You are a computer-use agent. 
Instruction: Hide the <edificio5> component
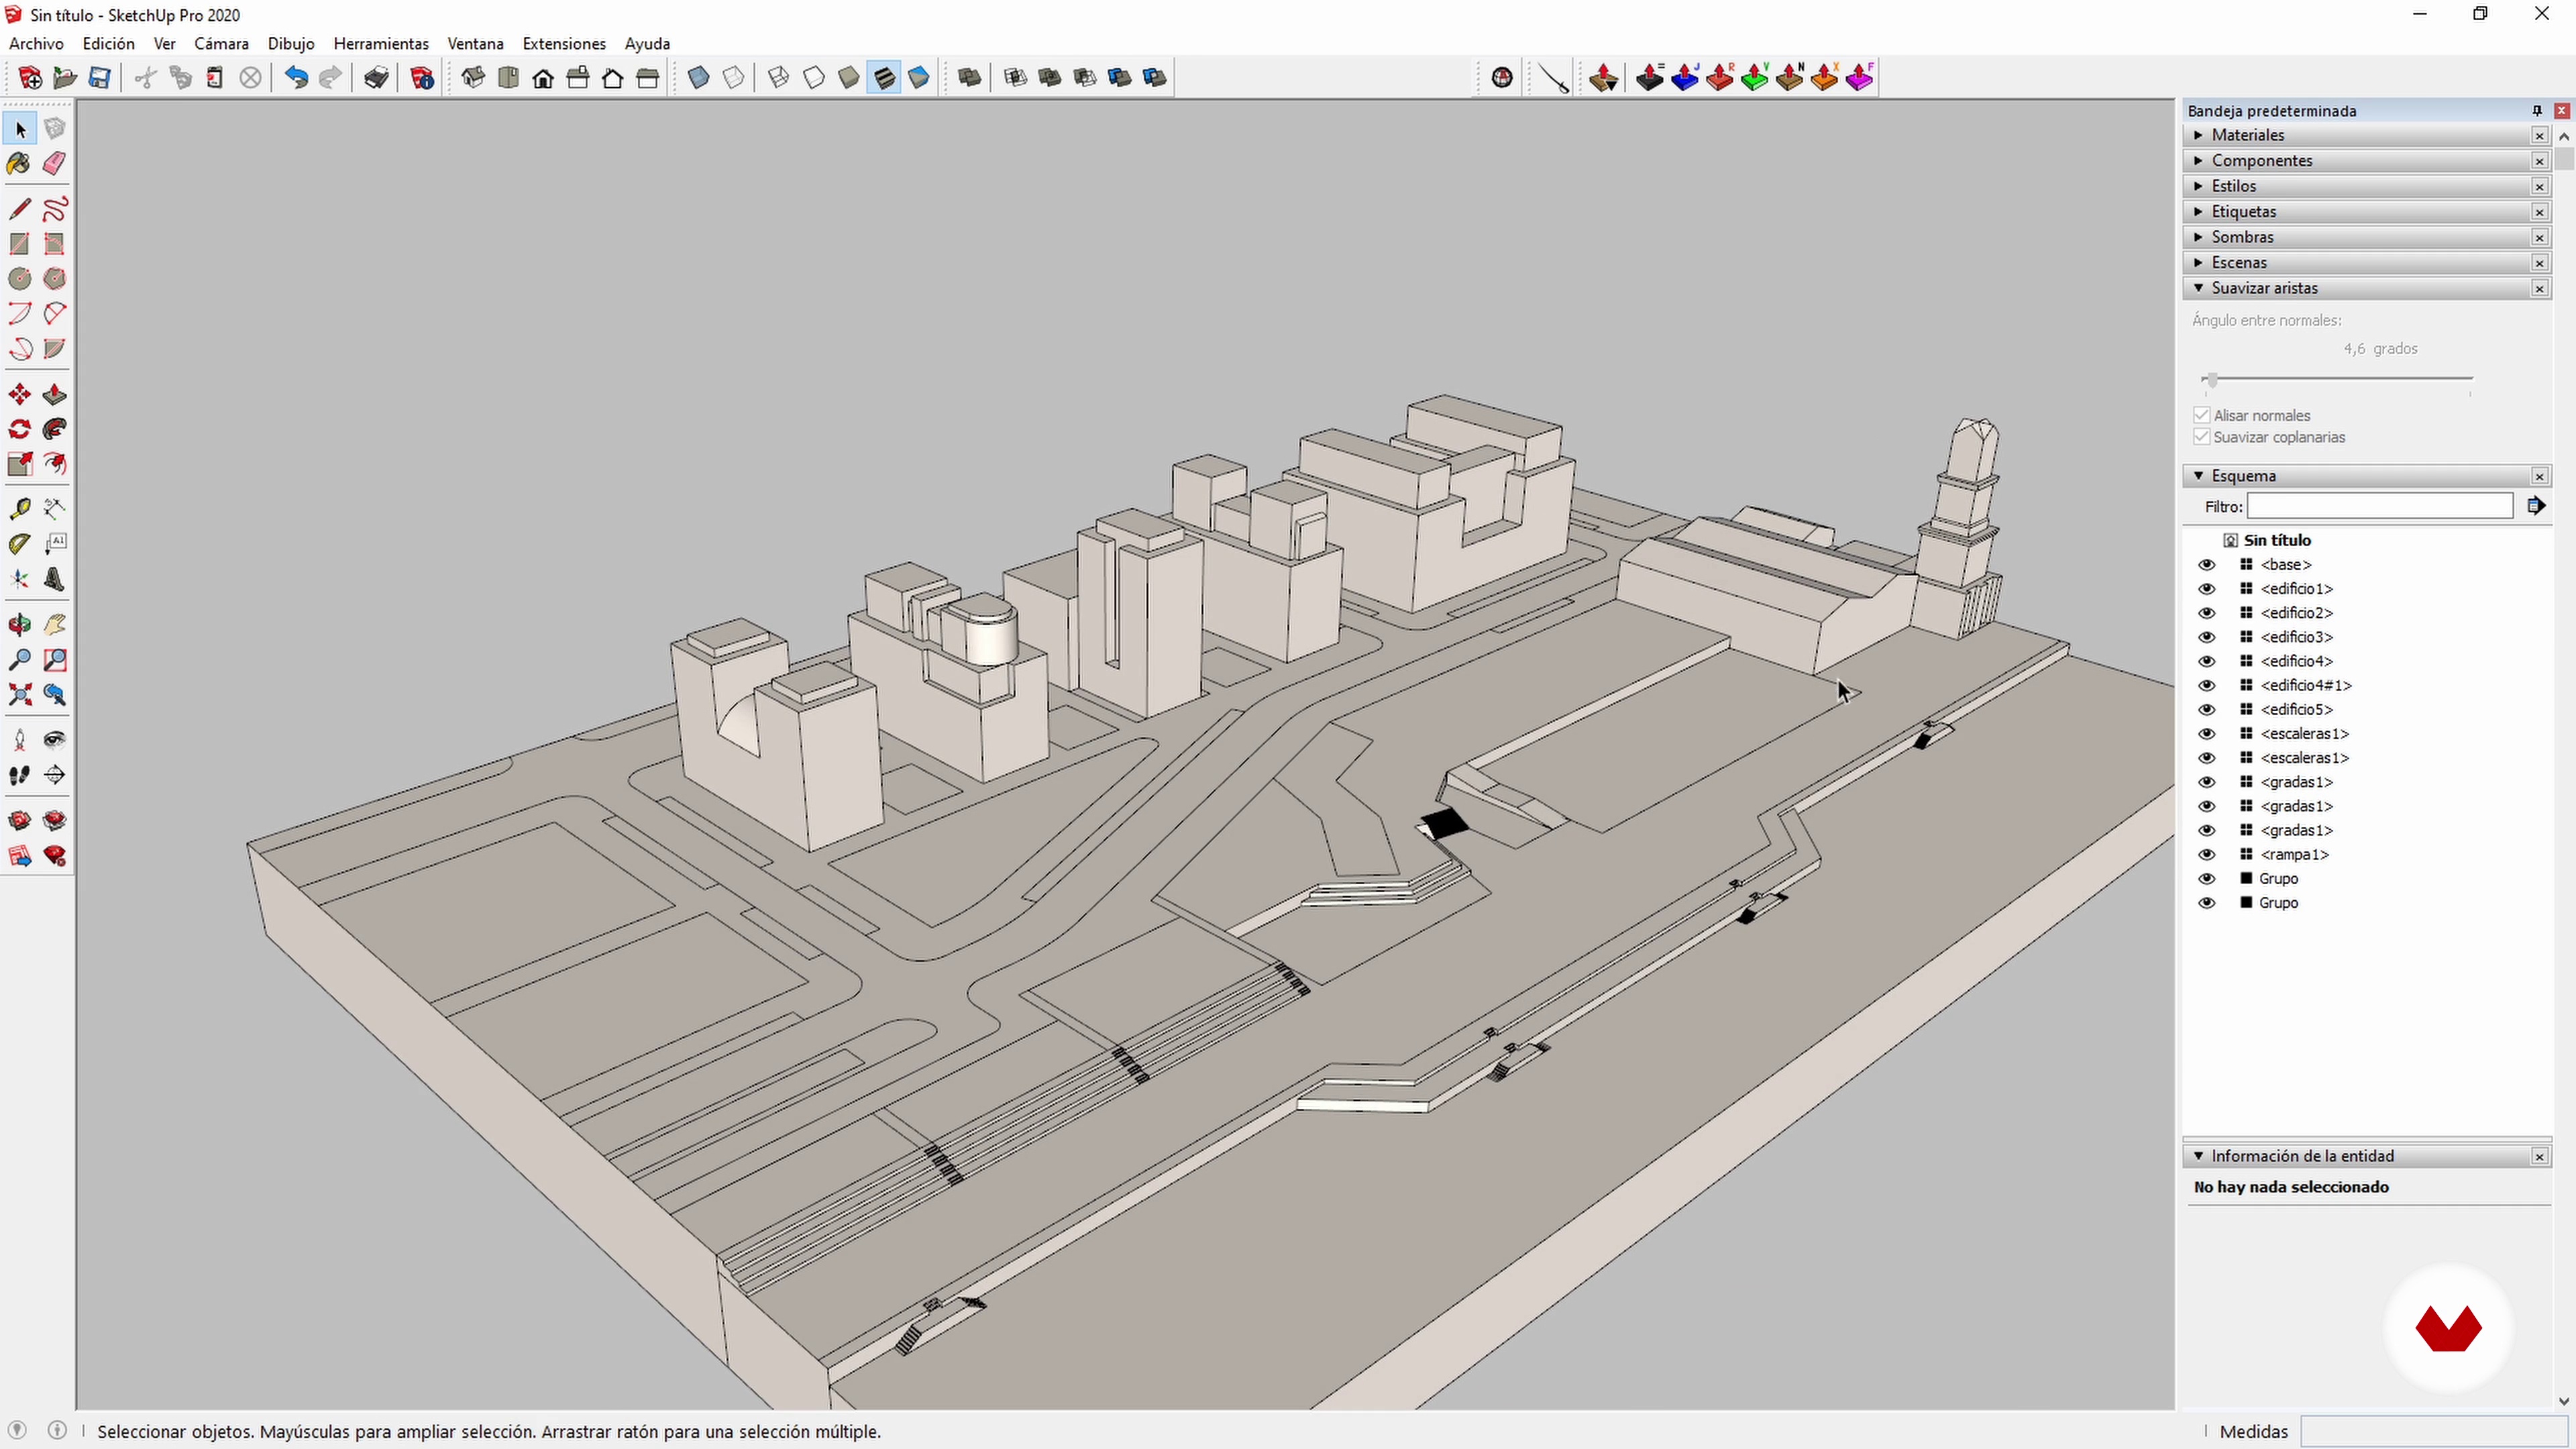(2207, 710)
